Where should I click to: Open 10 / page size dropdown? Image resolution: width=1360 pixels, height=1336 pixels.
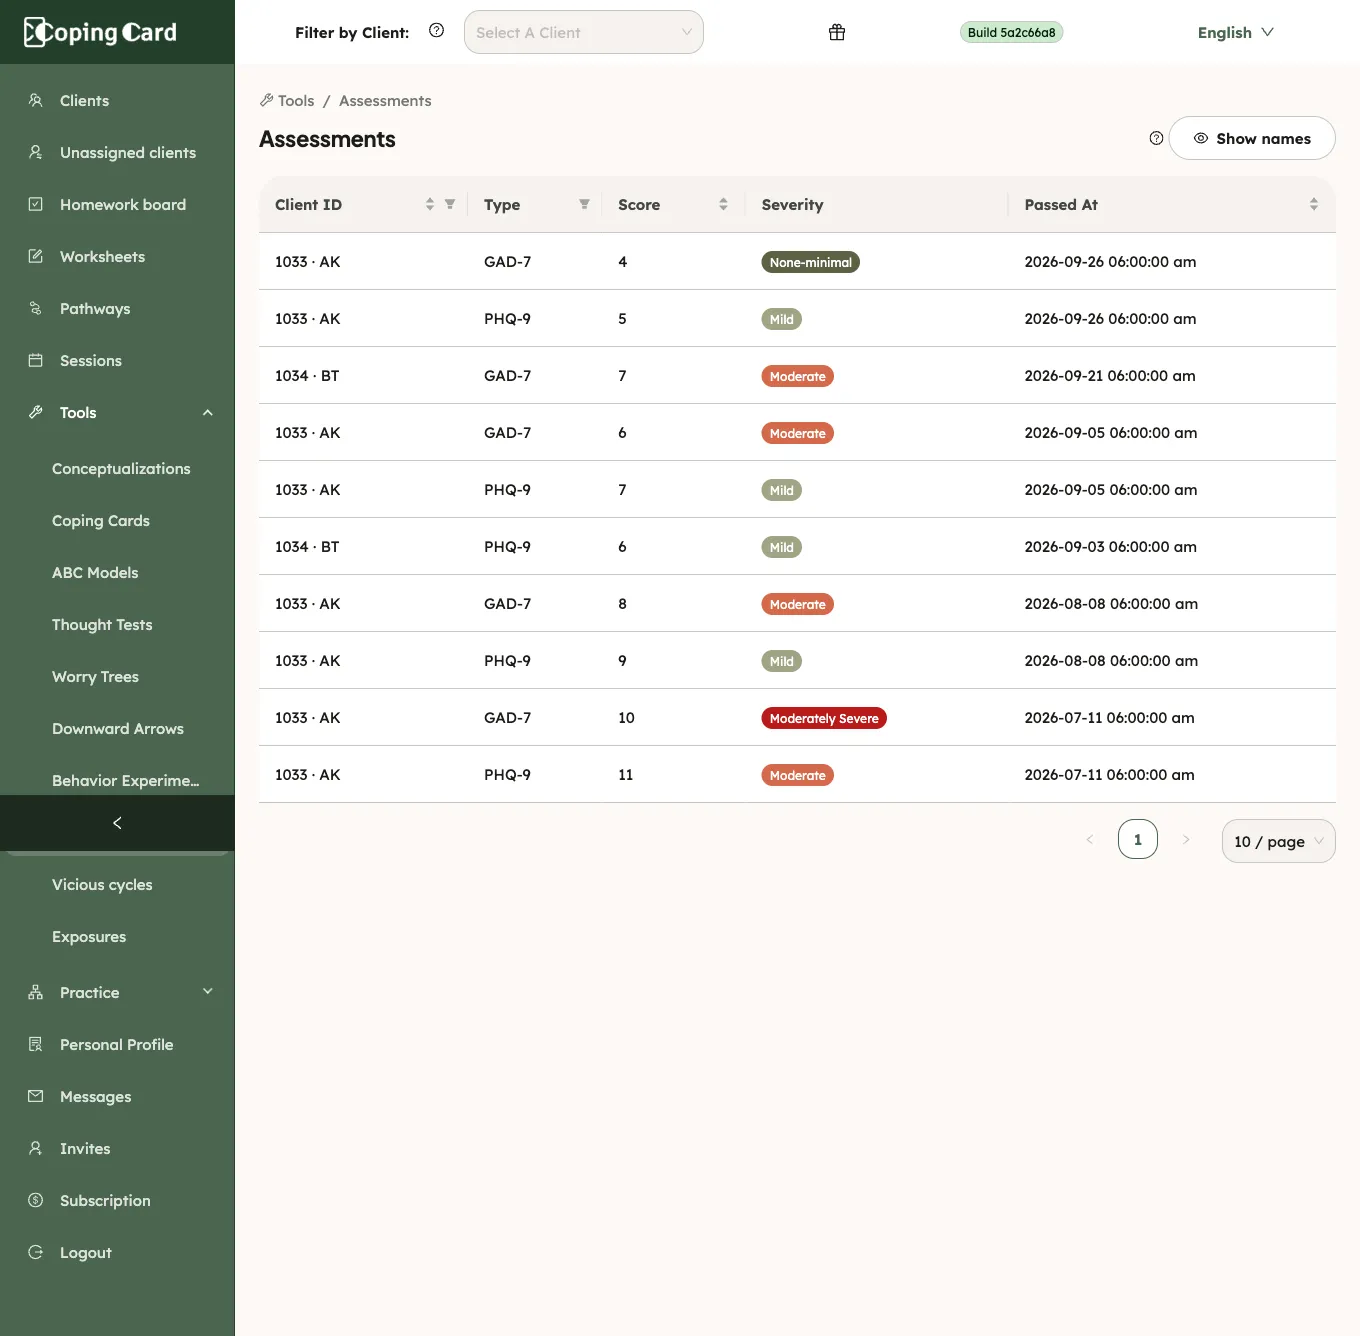pos(1278,841)
